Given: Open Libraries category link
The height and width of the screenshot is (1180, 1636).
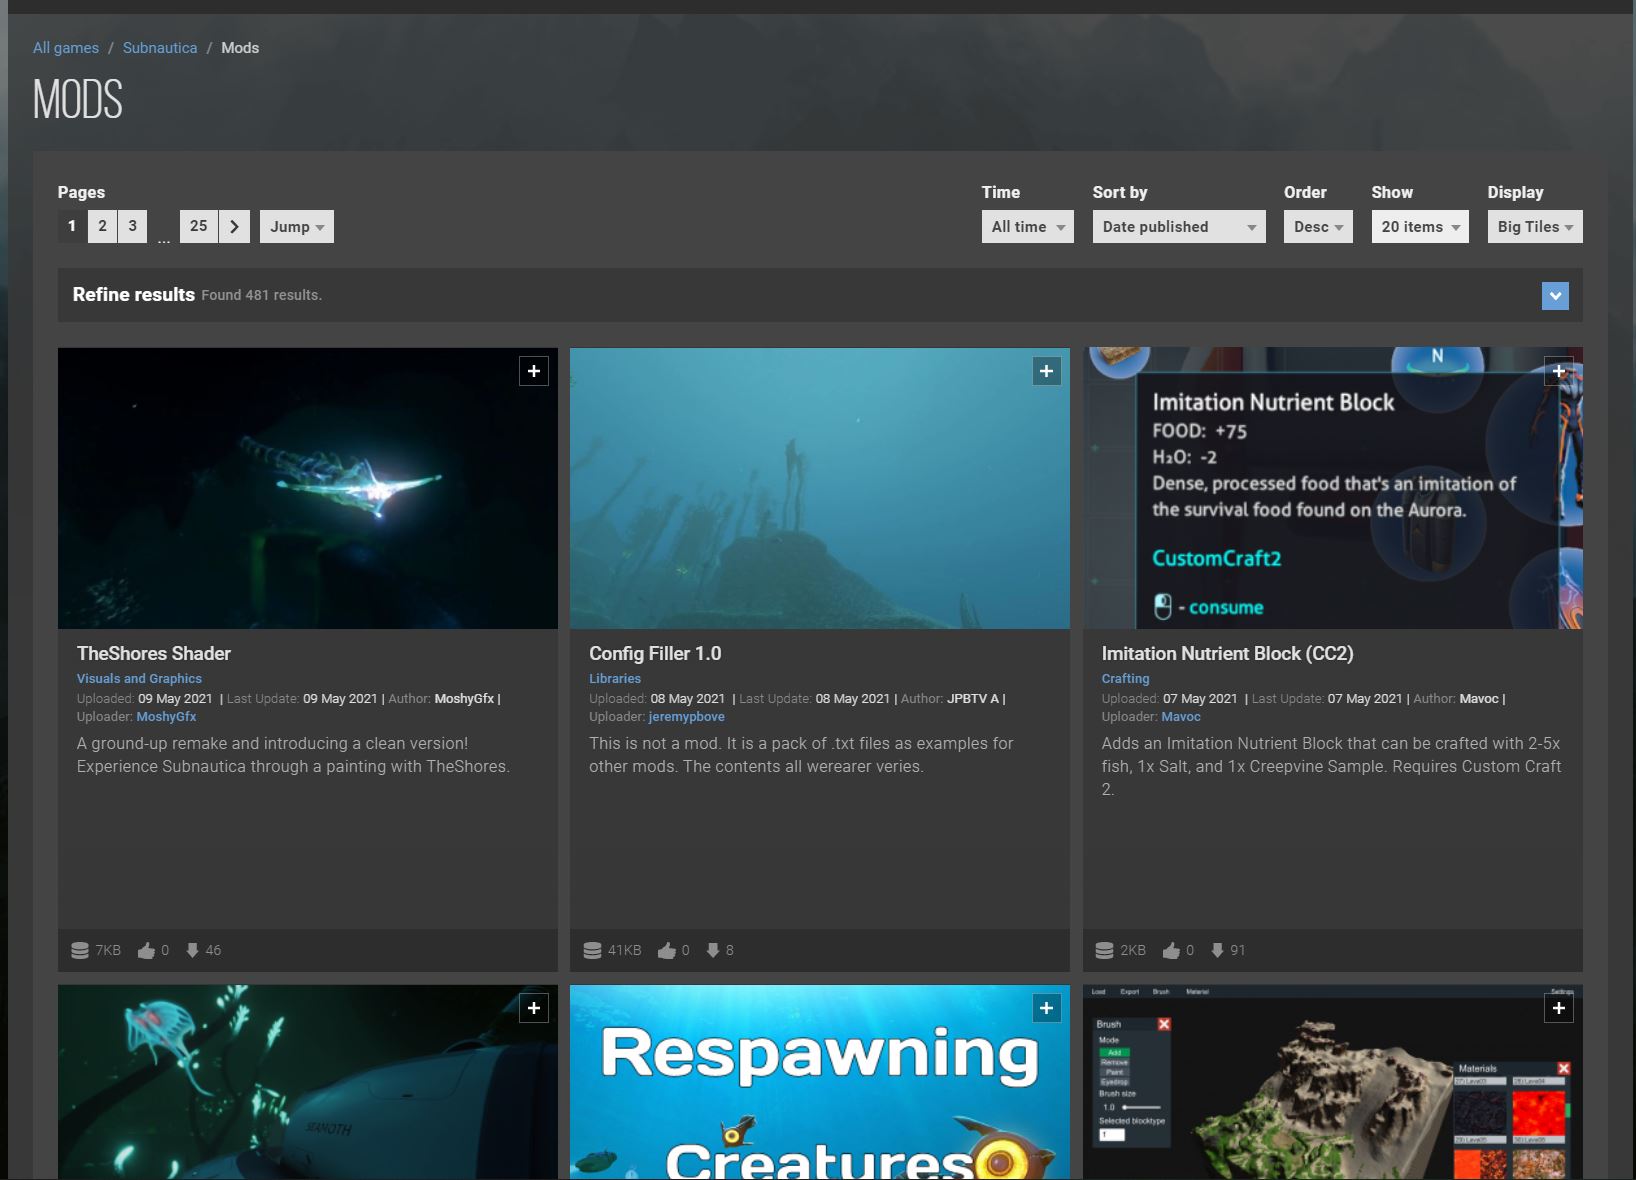Looking at the screenshot, I should 615,678.
